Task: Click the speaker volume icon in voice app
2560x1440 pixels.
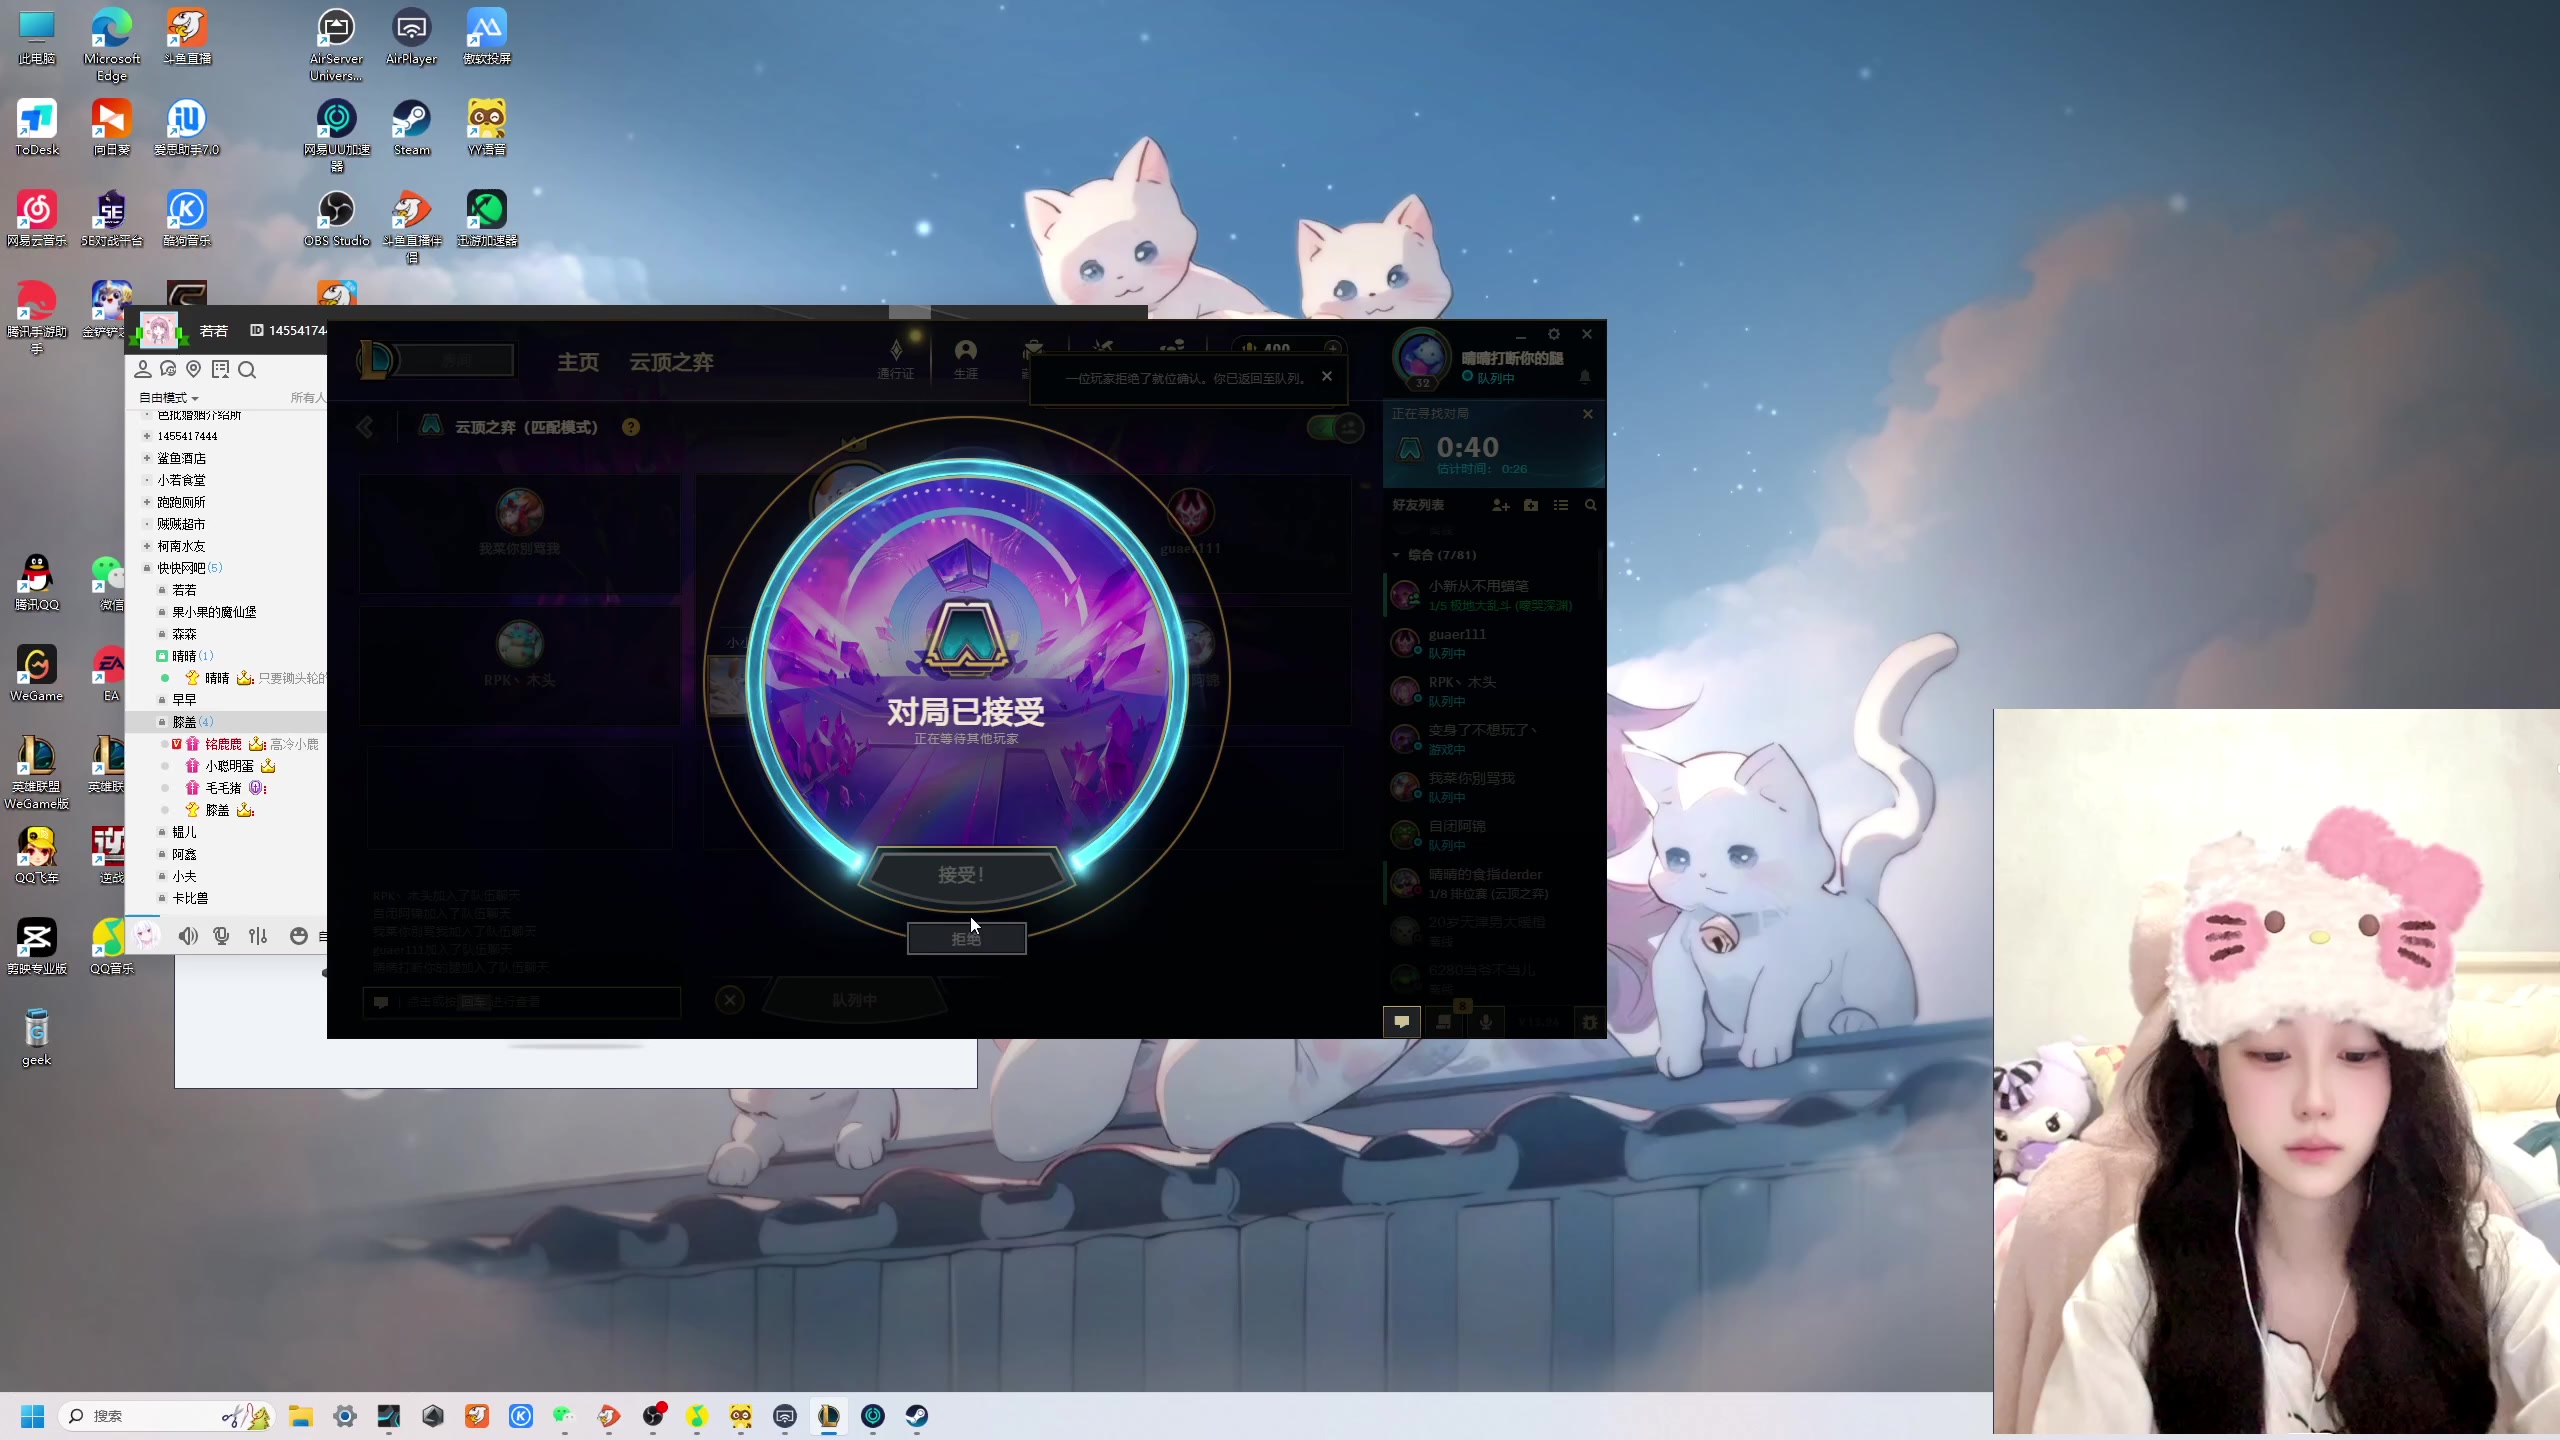Action: 187,936
